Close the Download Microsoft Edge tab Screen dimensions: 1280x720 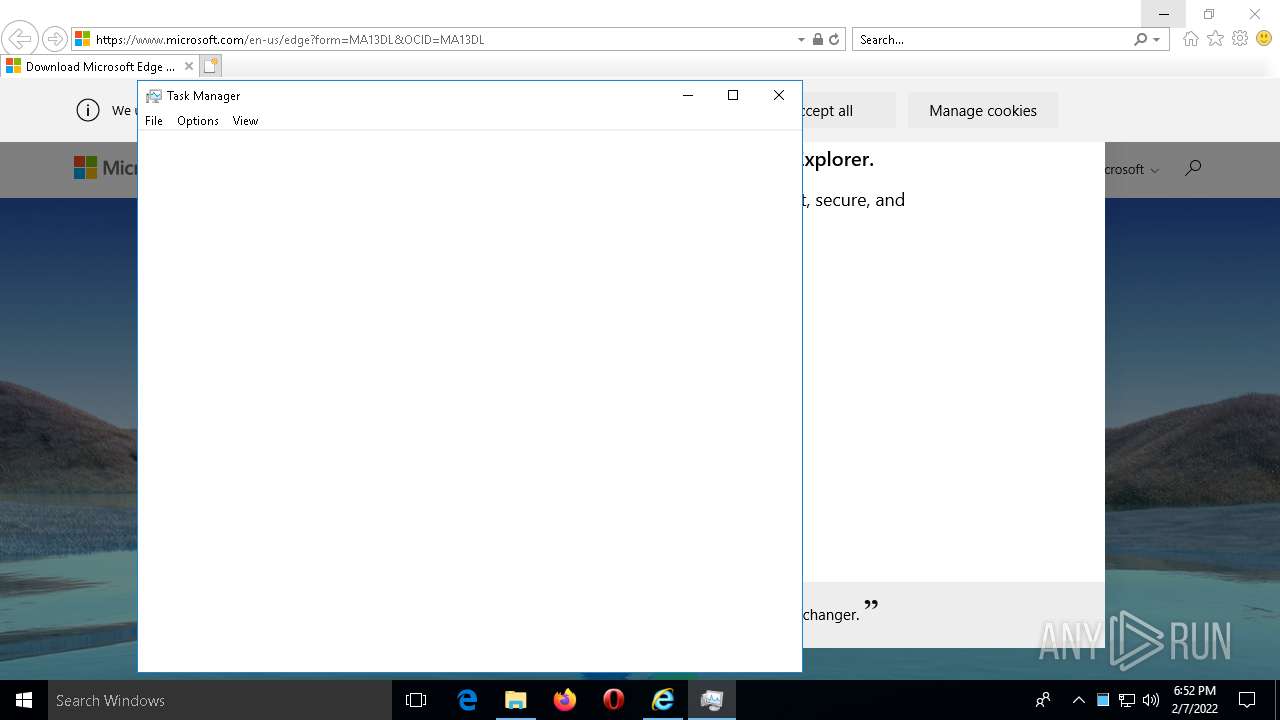[x=189, y=67]
